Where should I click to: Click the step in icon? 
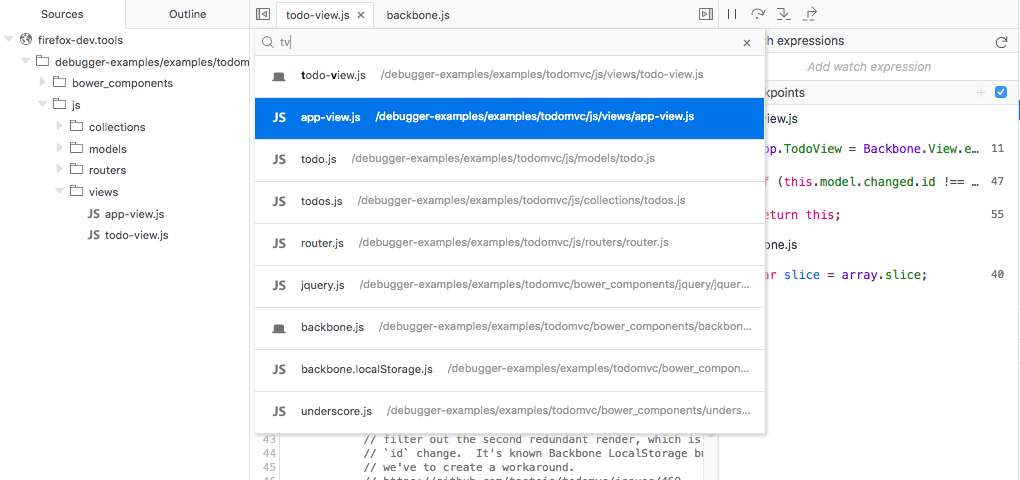click(784, 14)
